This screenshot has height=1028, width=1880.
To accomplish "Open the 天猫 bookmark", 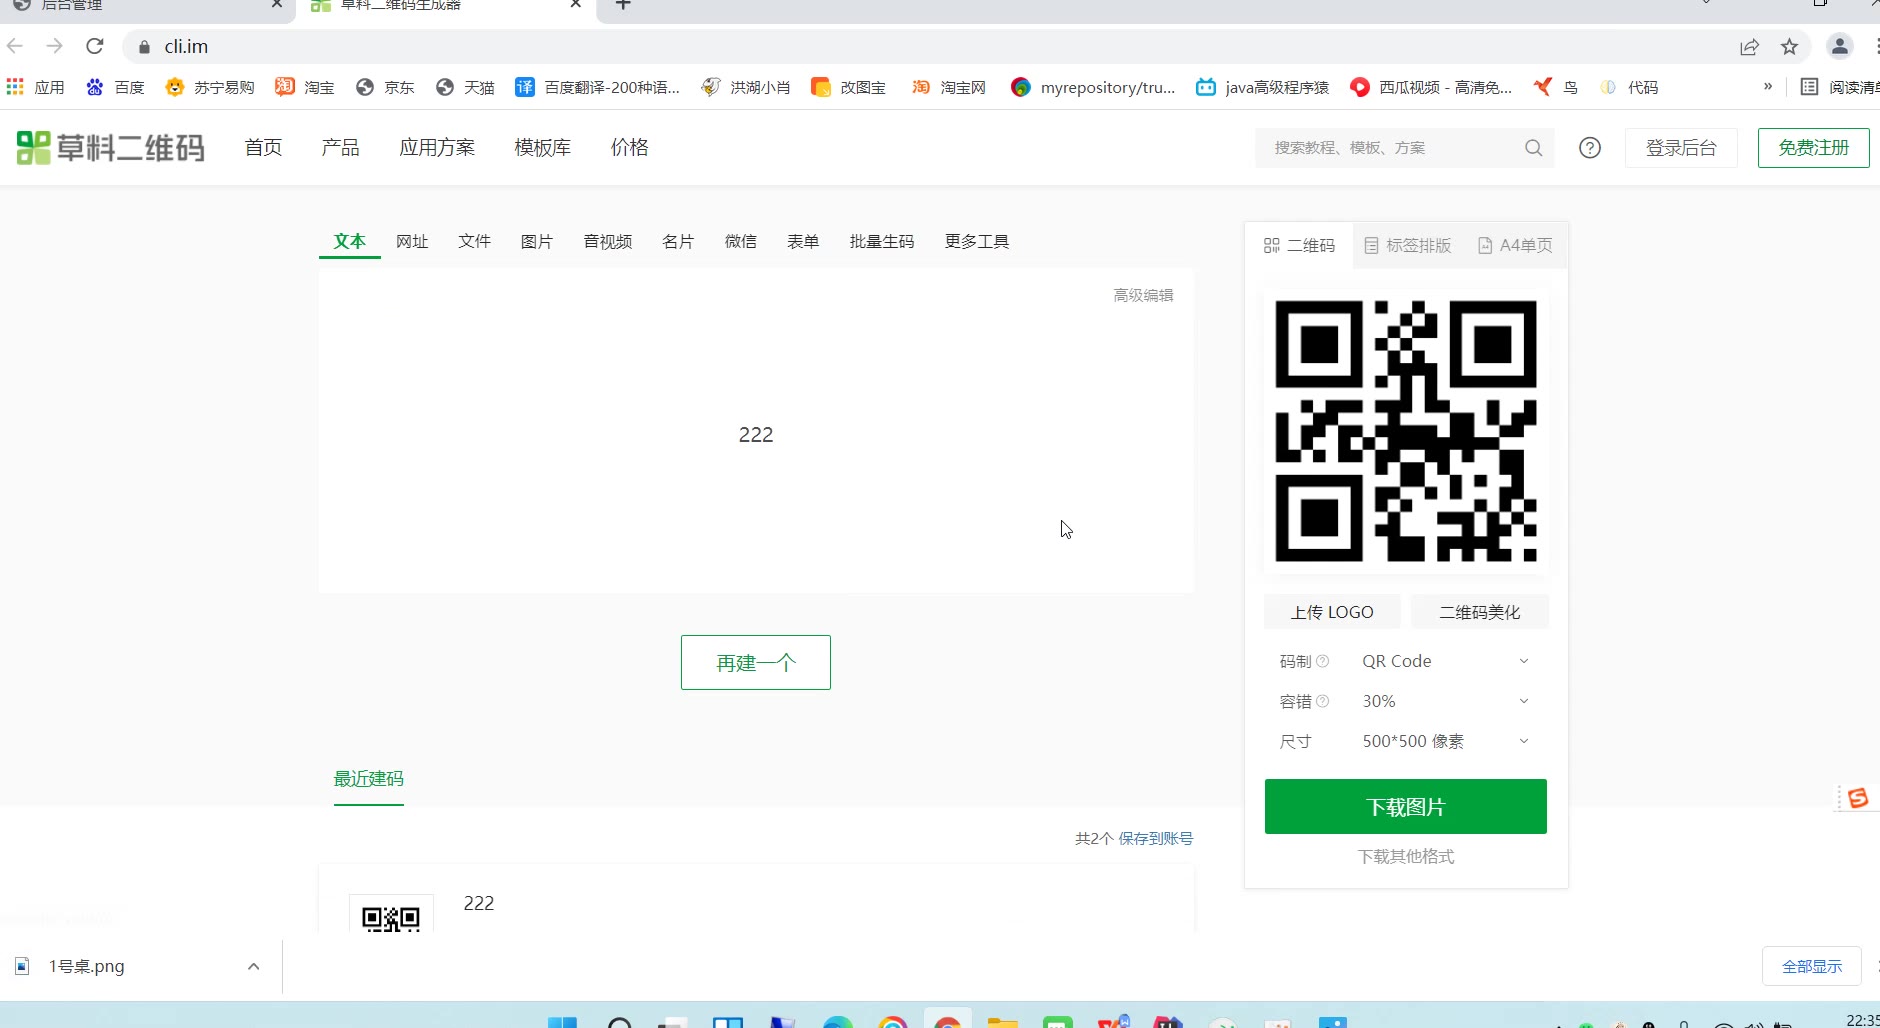I will pos(465,87).
